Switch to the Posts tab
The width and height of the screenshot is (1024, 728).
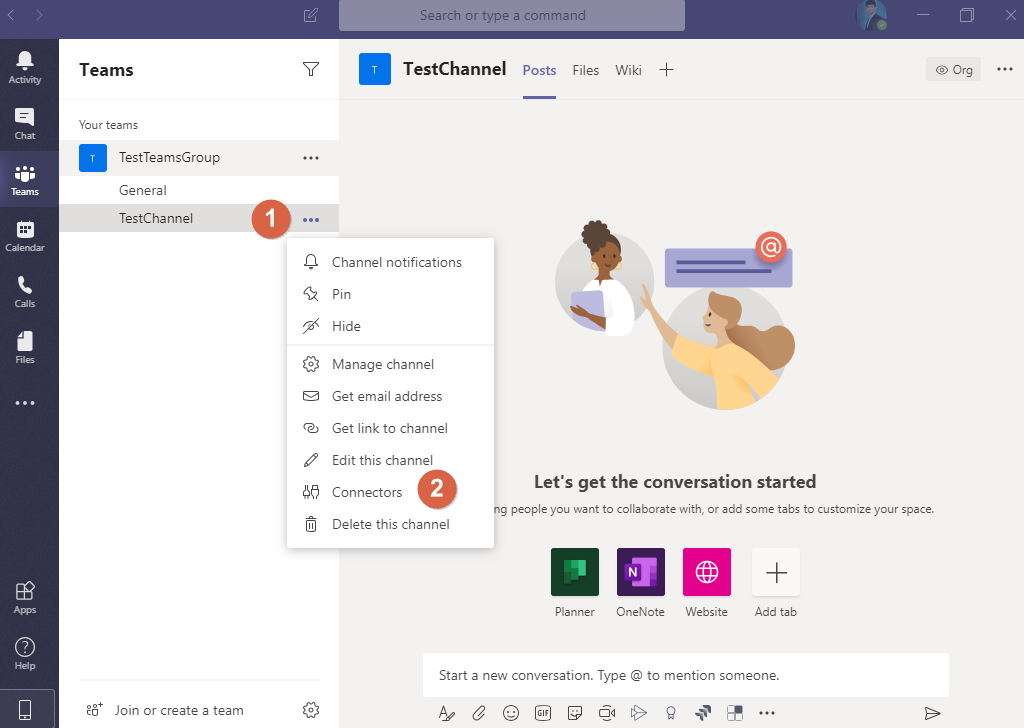pyautogui.click(x=539, y=71)
